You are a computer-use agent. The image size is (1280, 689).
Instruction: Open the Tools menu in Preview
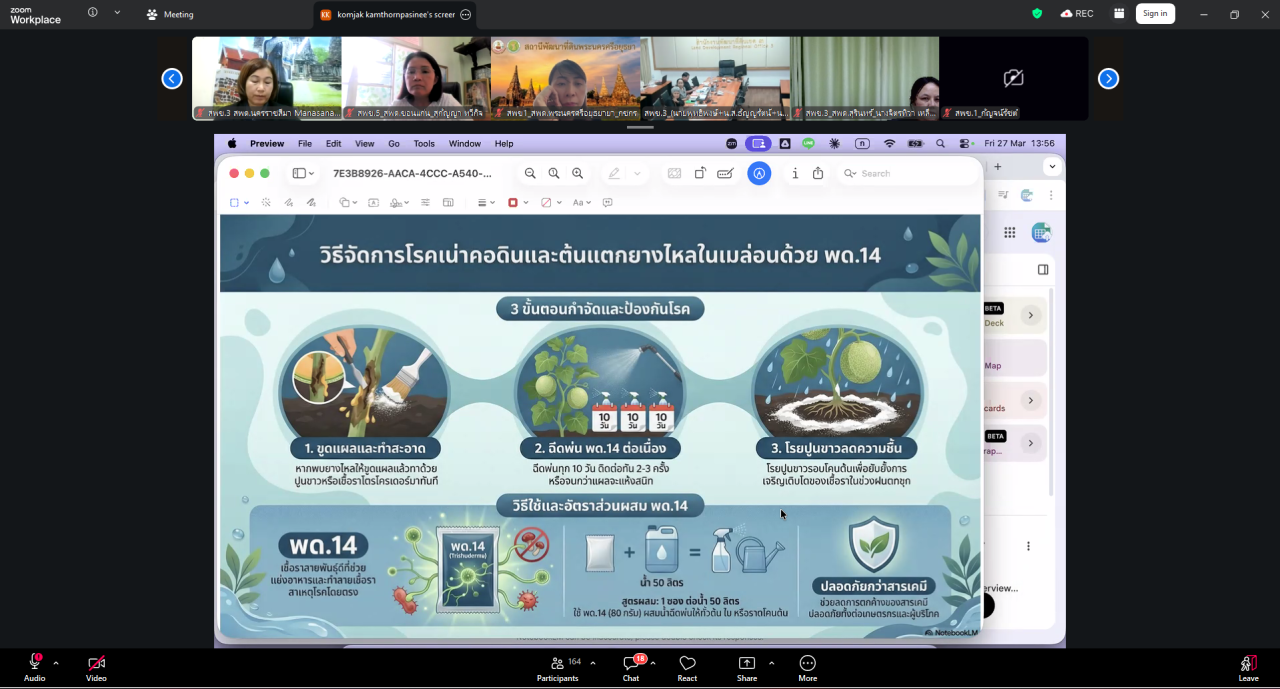coord(424,143)
